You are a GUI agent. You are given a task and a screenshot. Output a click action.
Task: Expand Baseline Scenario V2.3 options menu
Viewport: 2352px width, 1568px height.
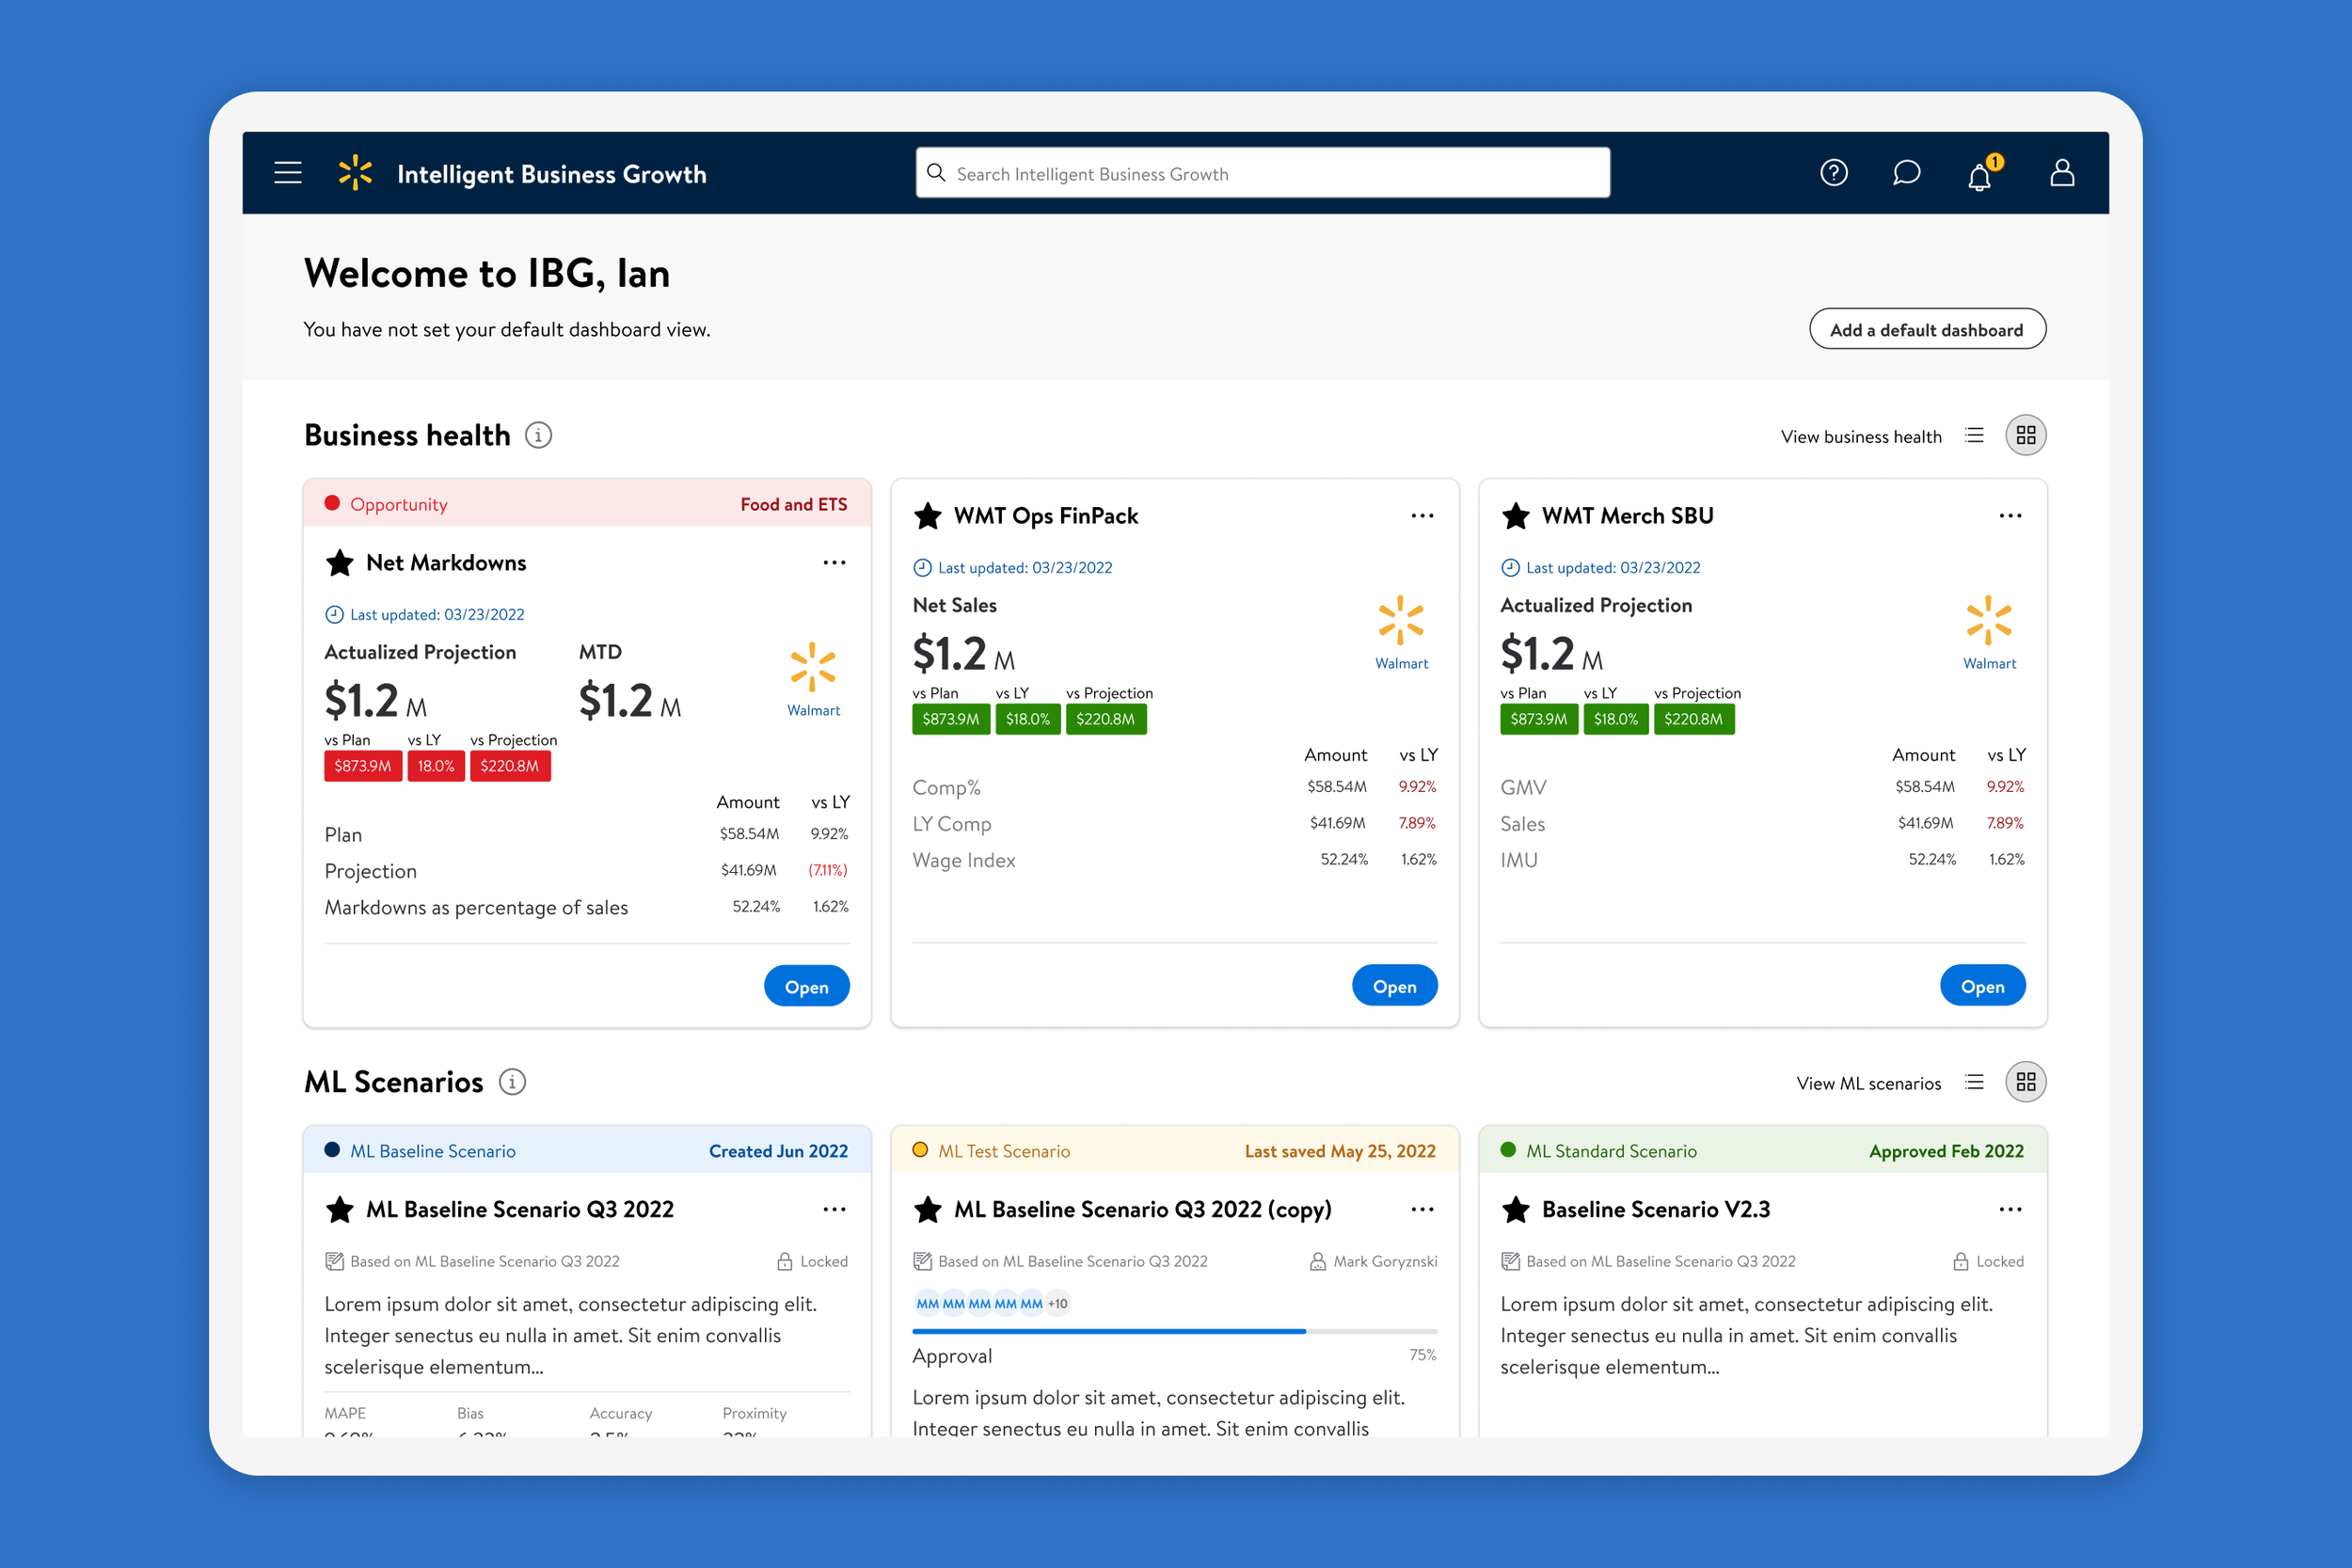(x=2010, y=1210)
